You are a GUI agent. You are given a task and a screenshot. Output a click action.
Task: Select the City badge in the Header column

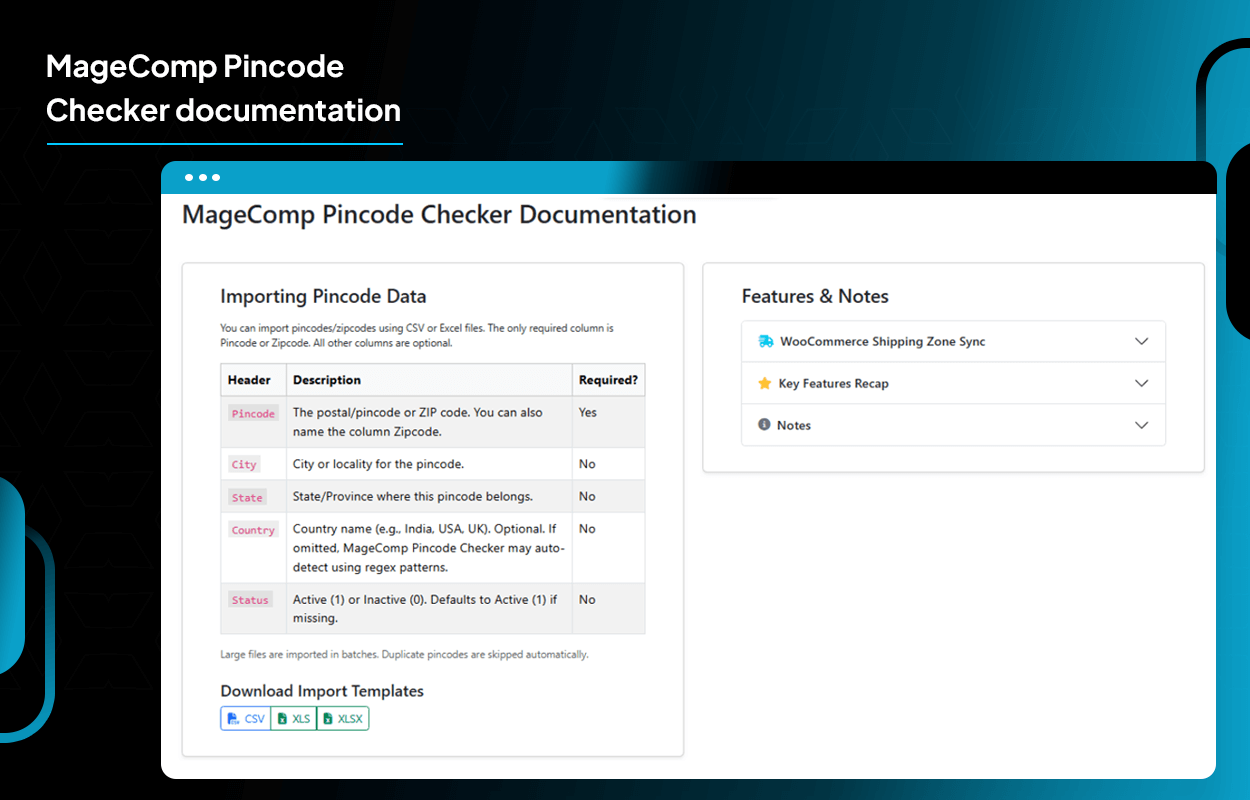click(x=244, y=464)
